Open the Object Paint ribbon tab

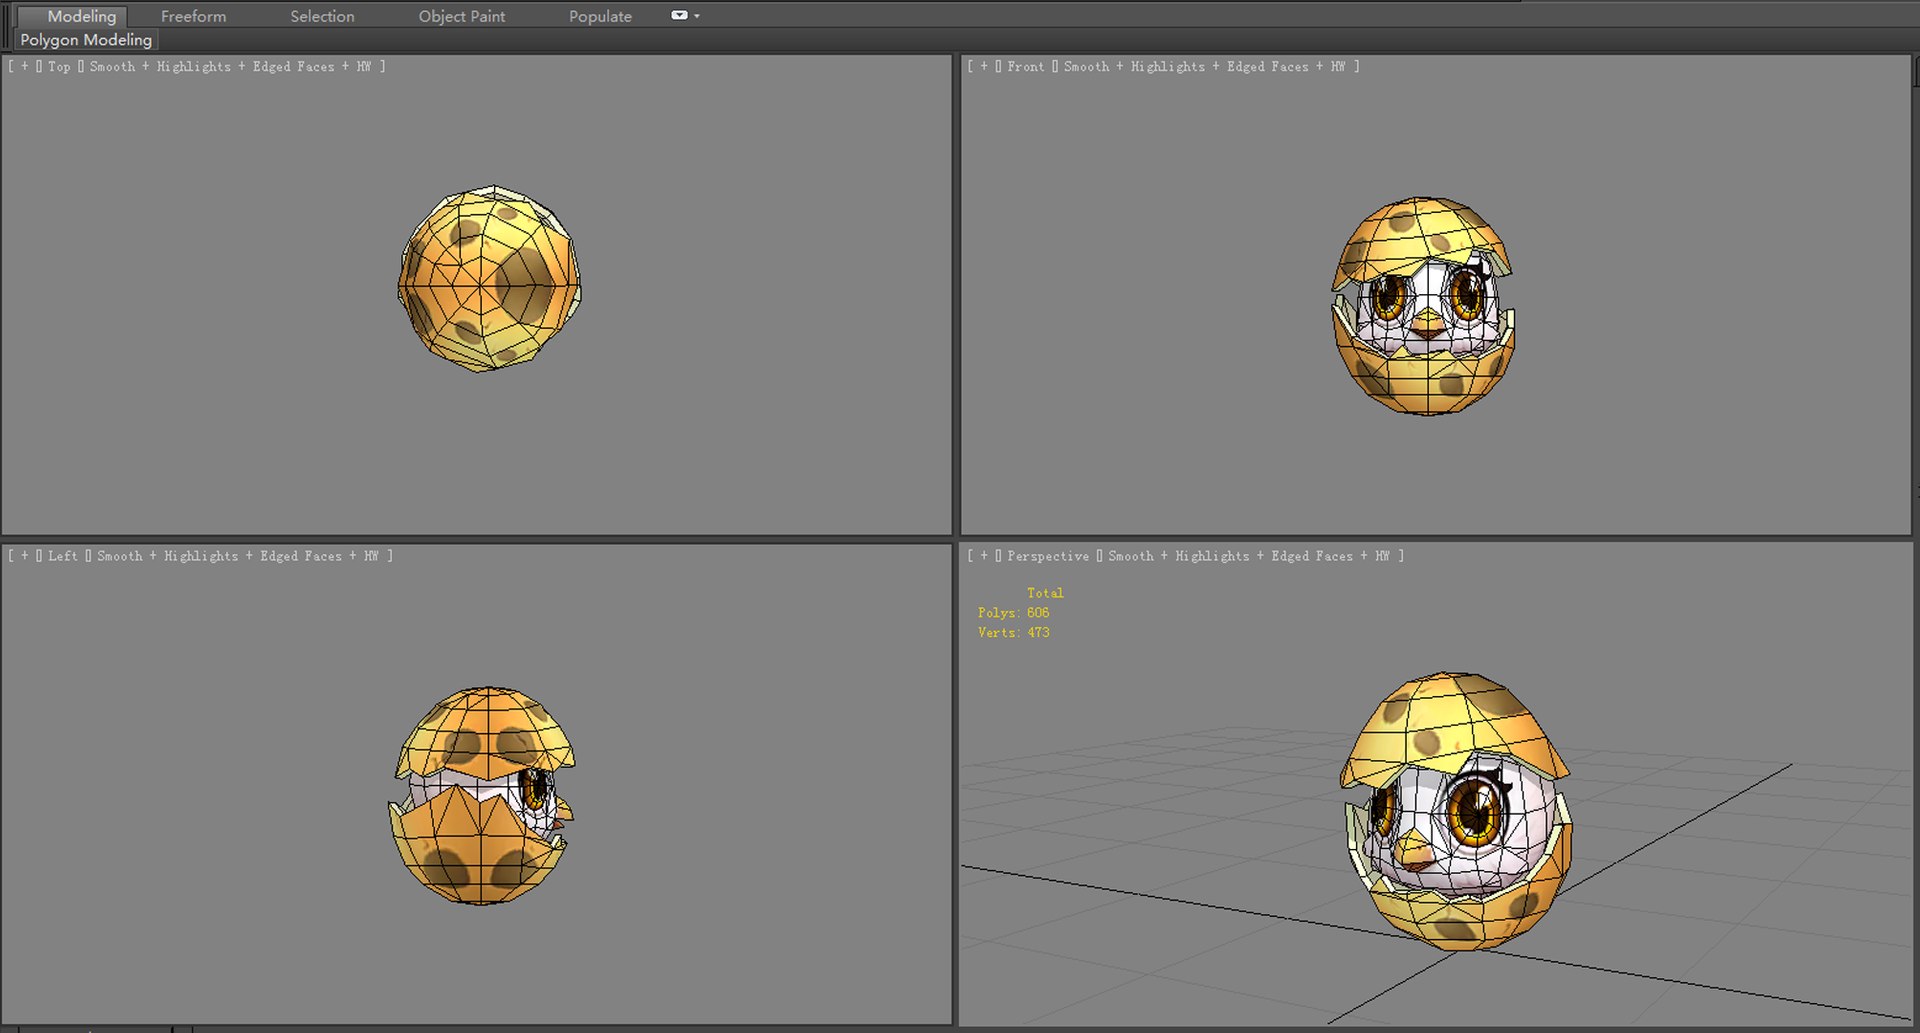pos(461,16)
